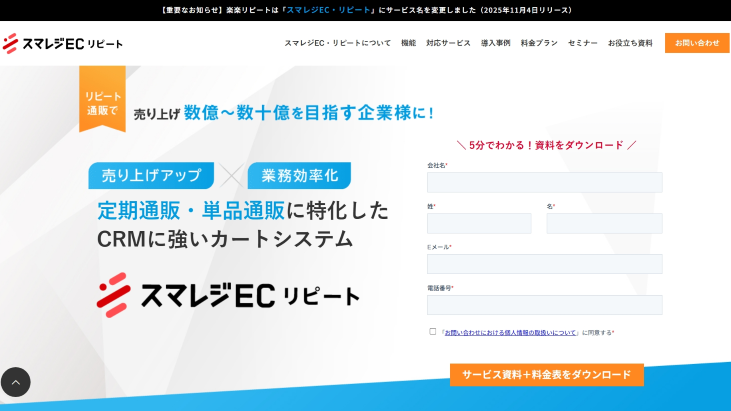
Task: Click the スマレジEC・リピート link in announcement bar
Action: (x=328, y=10)
